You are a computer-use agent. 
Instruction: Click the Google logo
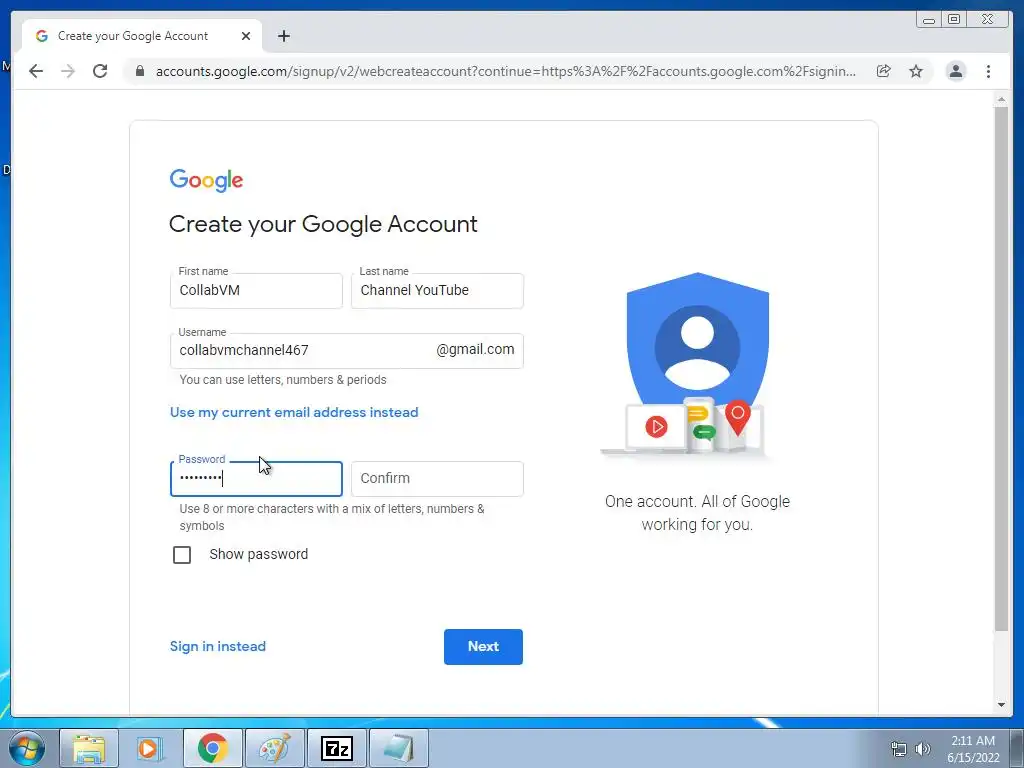(206, 180)
